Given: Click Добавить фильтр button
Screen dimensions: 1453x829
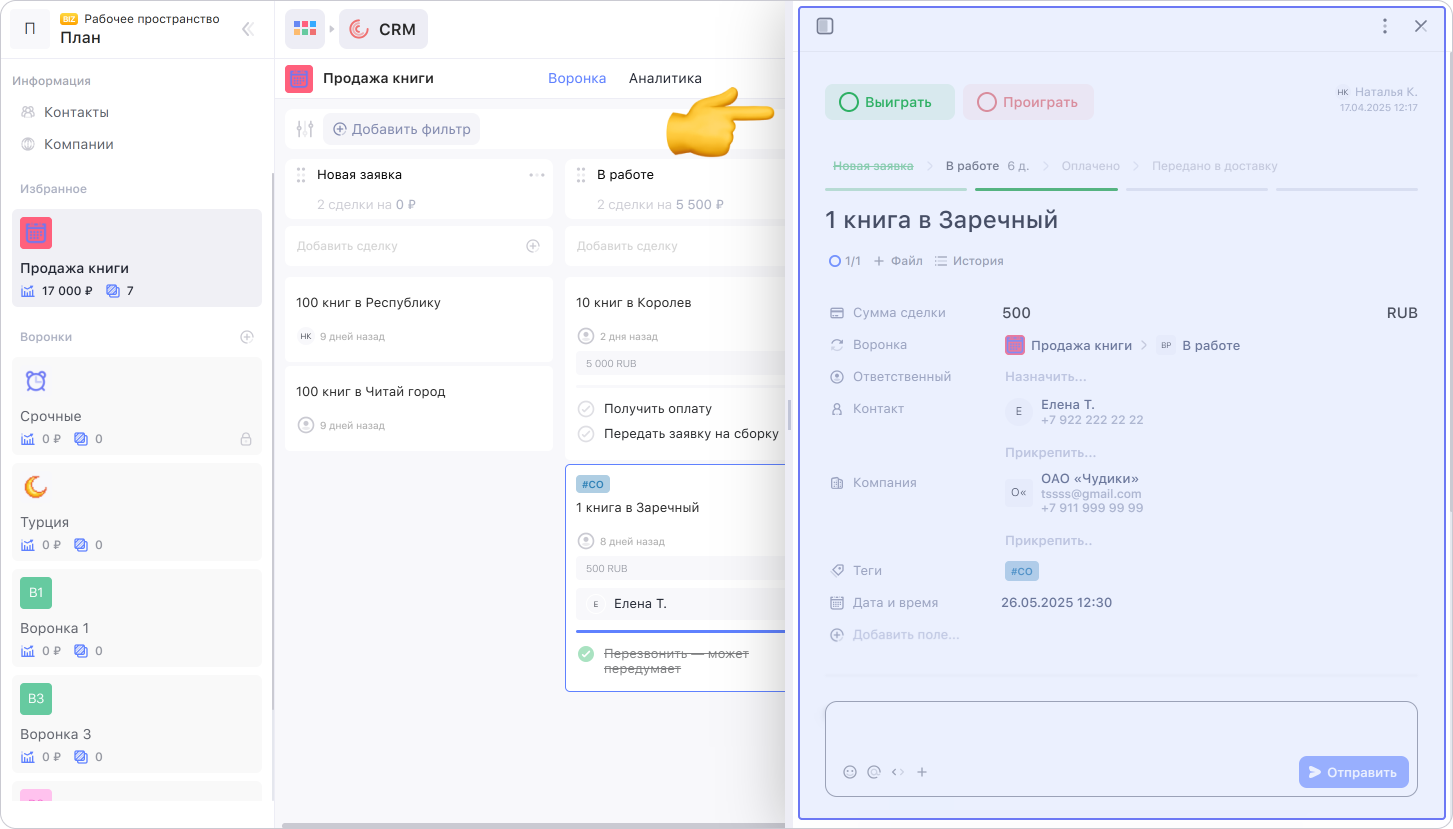Looking at the screenshot, I should (x=401, y=129).
